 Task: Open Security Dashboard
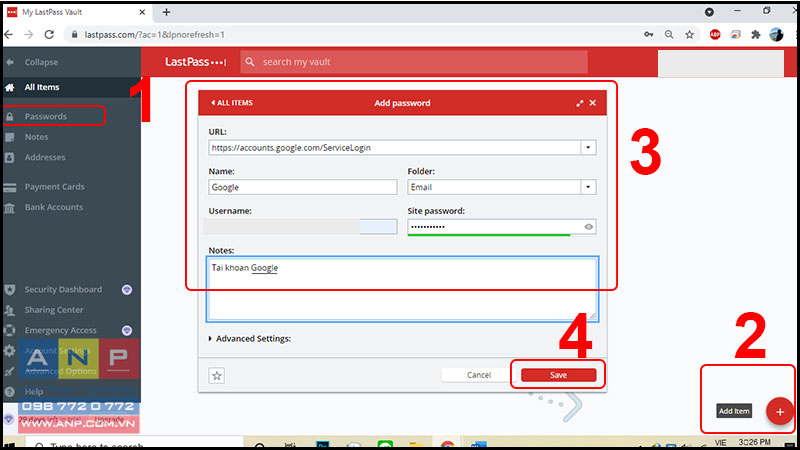63,289
